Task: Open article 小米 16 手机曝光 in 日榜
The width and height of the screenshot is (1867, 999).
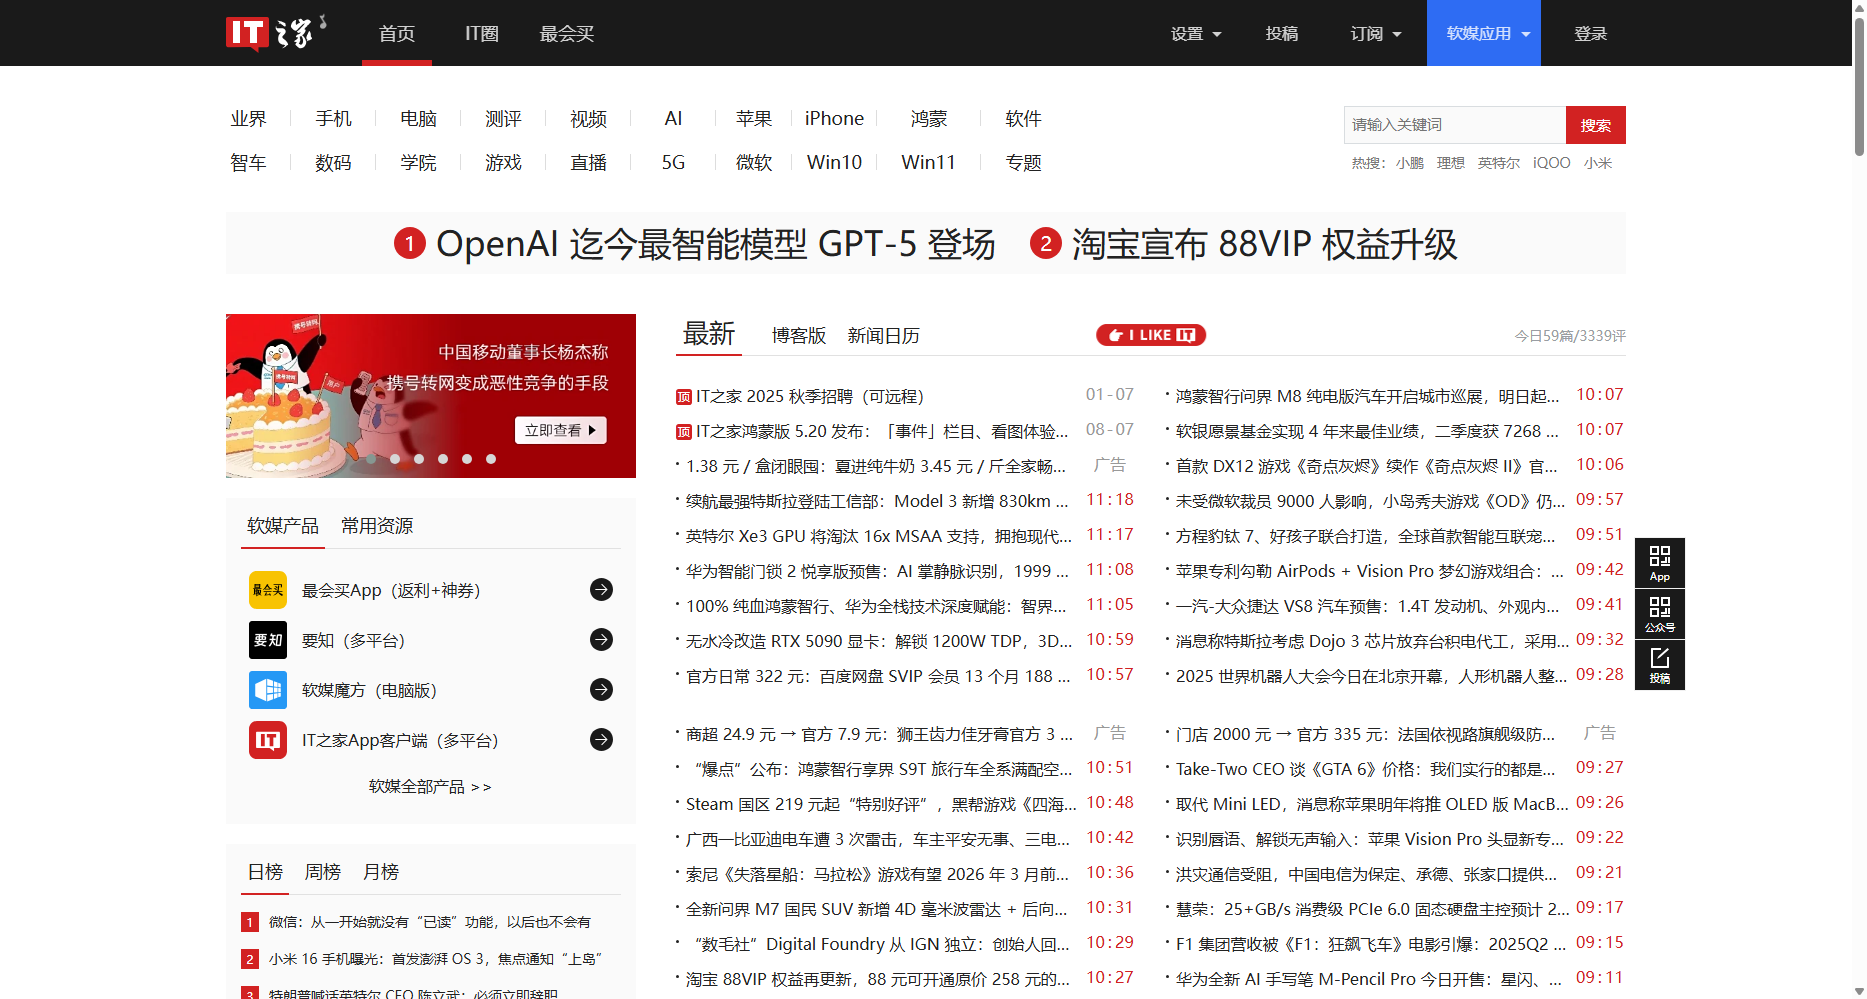Action: pyautogui.click(x=435, y=959)
